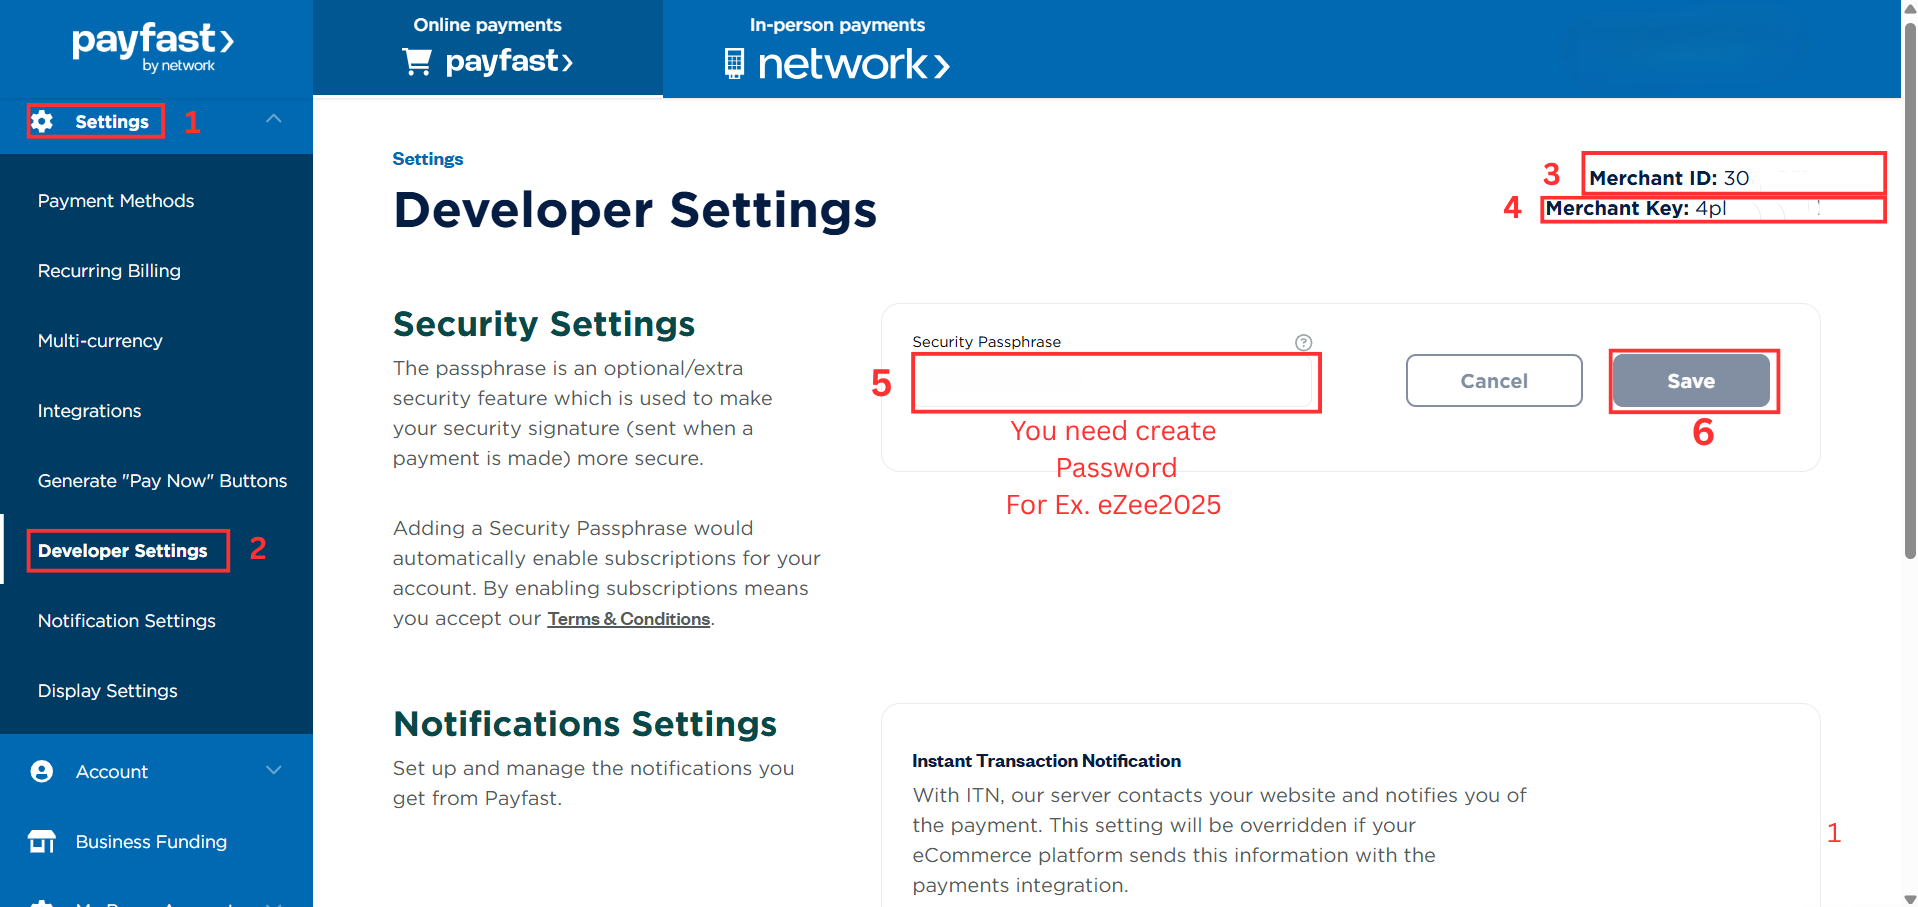1918x907 pixels.
Task: Click the Account person icon
Action: (42, 771)
